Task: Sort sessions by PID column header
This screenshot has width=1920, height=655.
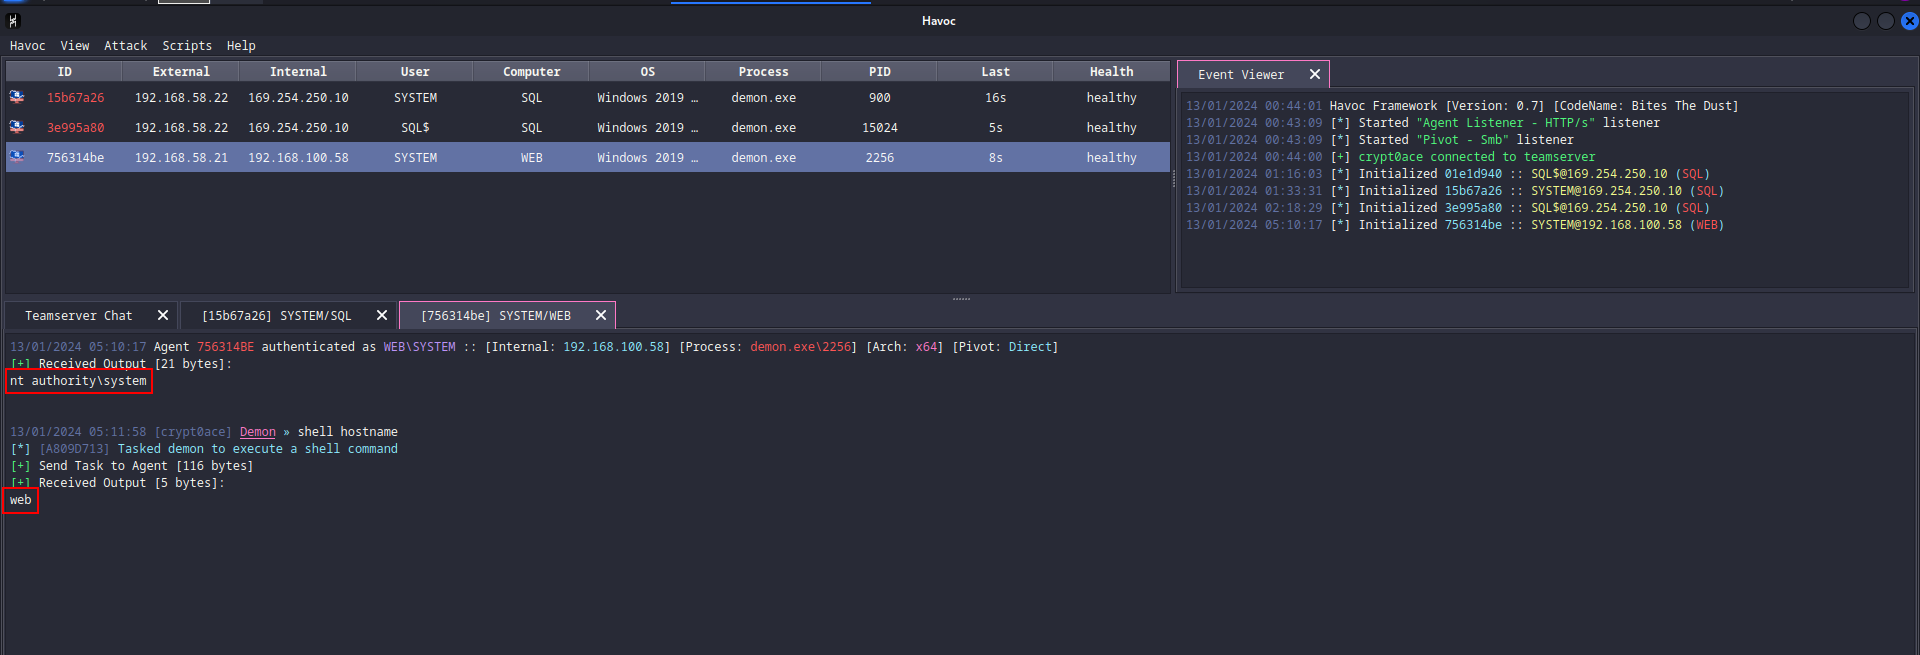Action: tap(880, 72)
